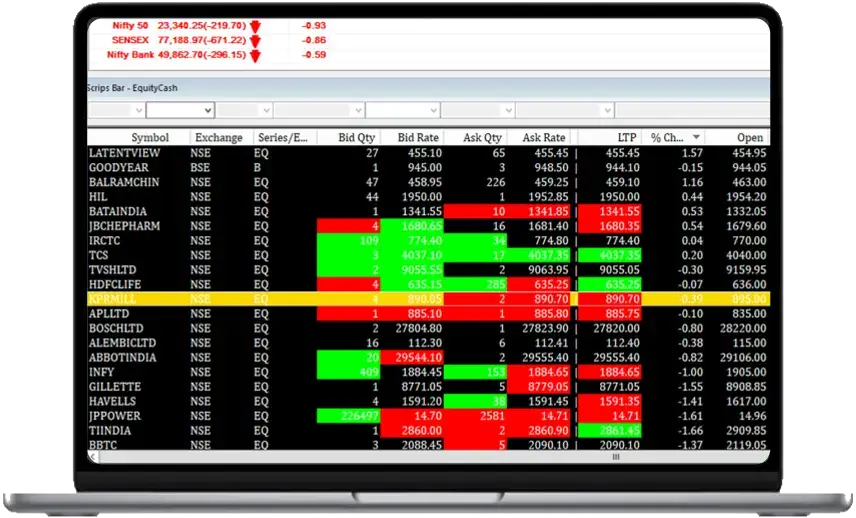Click HAVELLS ask quantity cell 38
The width and height of the screenshot is (856, 518).
pos(475,401)
